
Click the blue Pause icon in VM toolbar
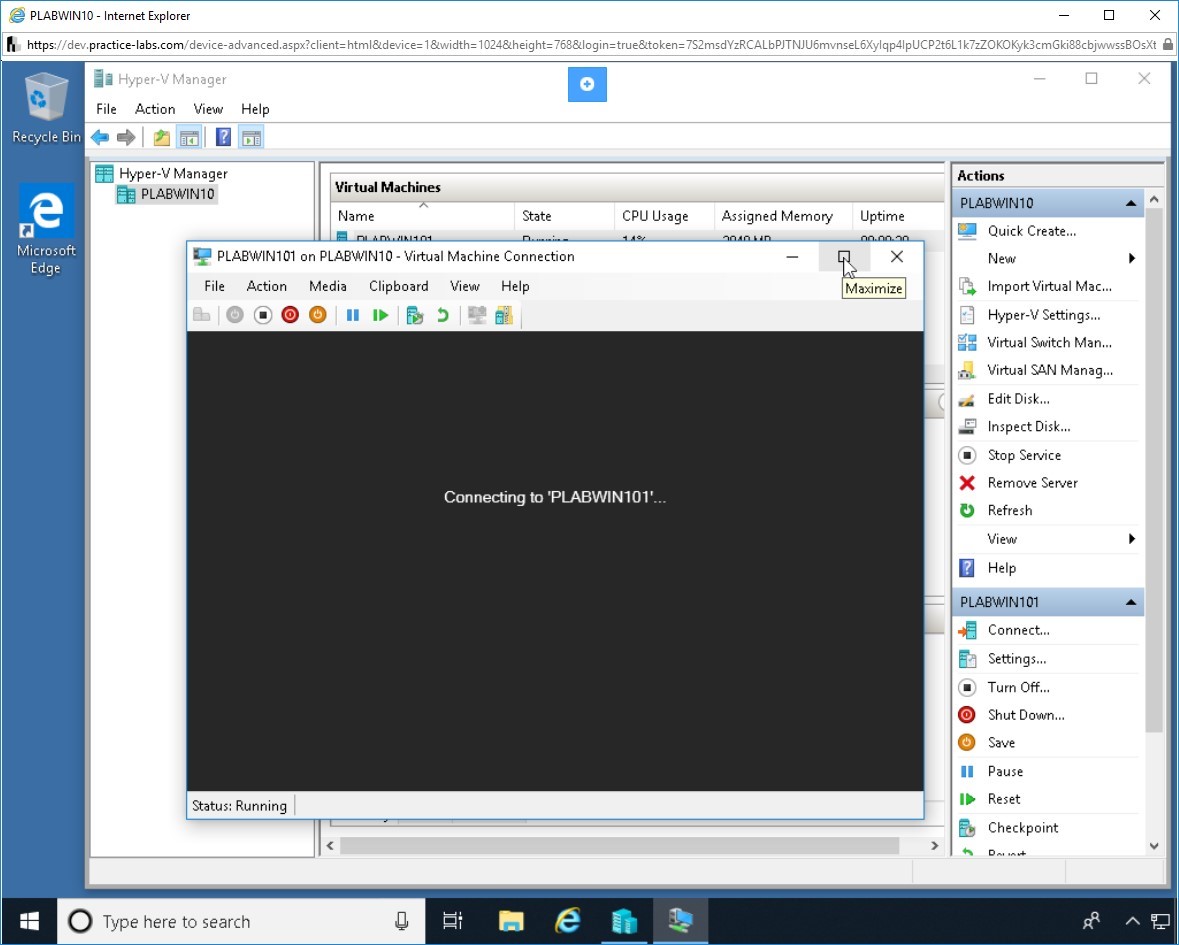click(353, 315)
